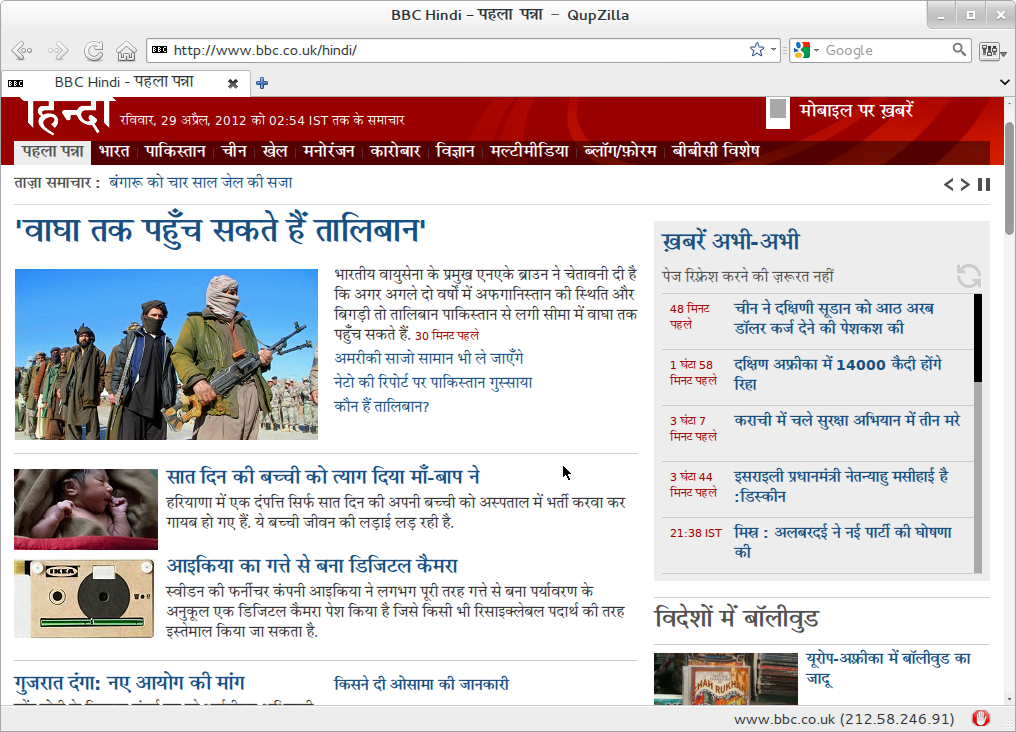Click the newborn baby thumbnail
1016x732 pixels.
pos(86,509)
